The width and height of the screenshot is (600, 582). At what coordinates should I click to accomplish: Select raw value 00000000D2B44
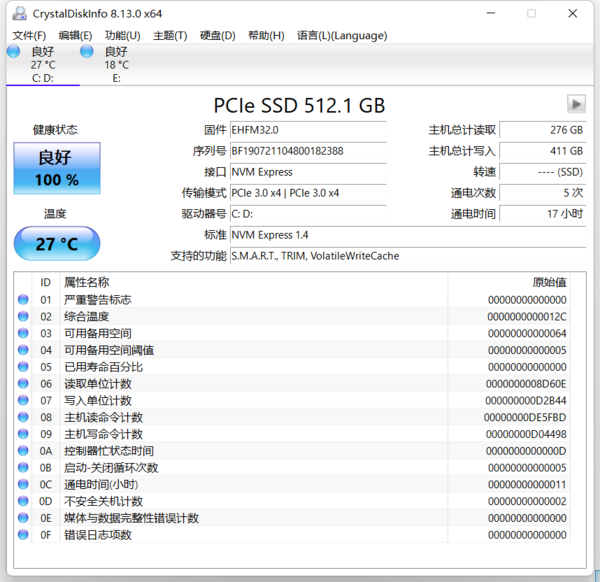[526, 401]
